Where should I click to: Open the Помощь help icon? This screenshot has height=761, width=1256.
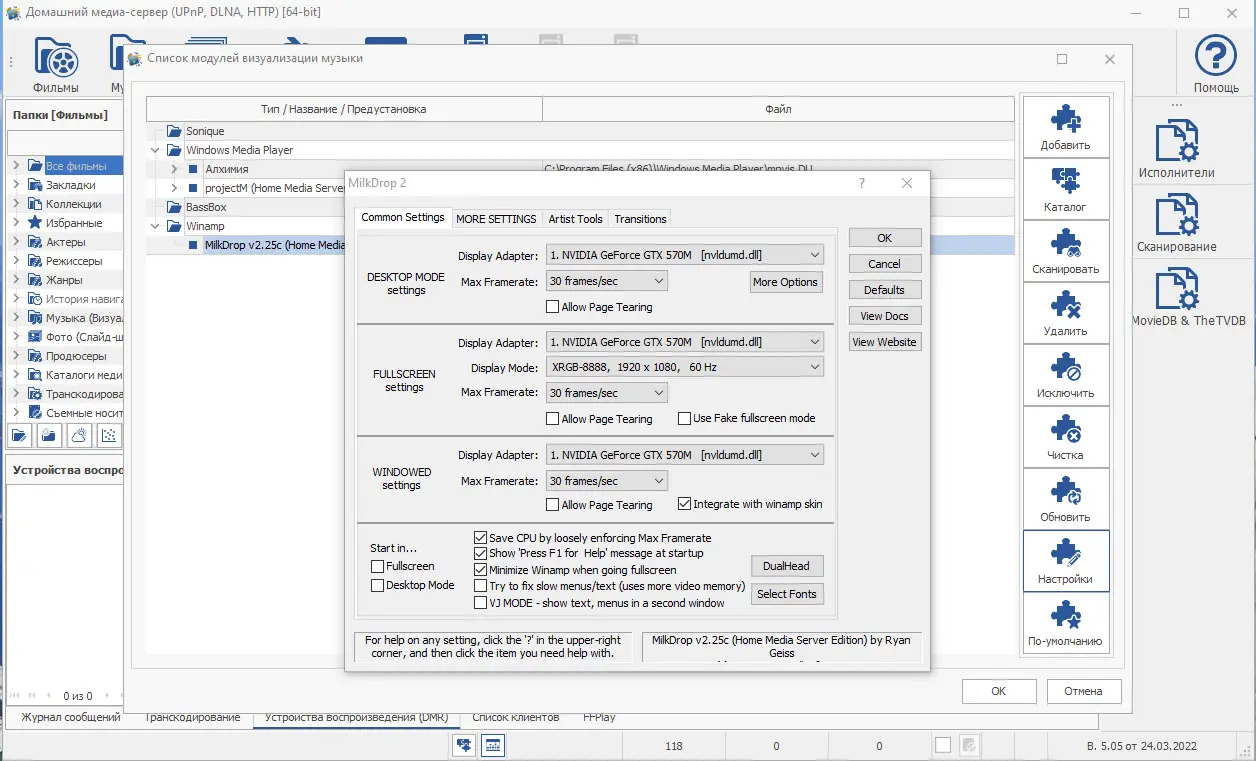[1216, 56]
